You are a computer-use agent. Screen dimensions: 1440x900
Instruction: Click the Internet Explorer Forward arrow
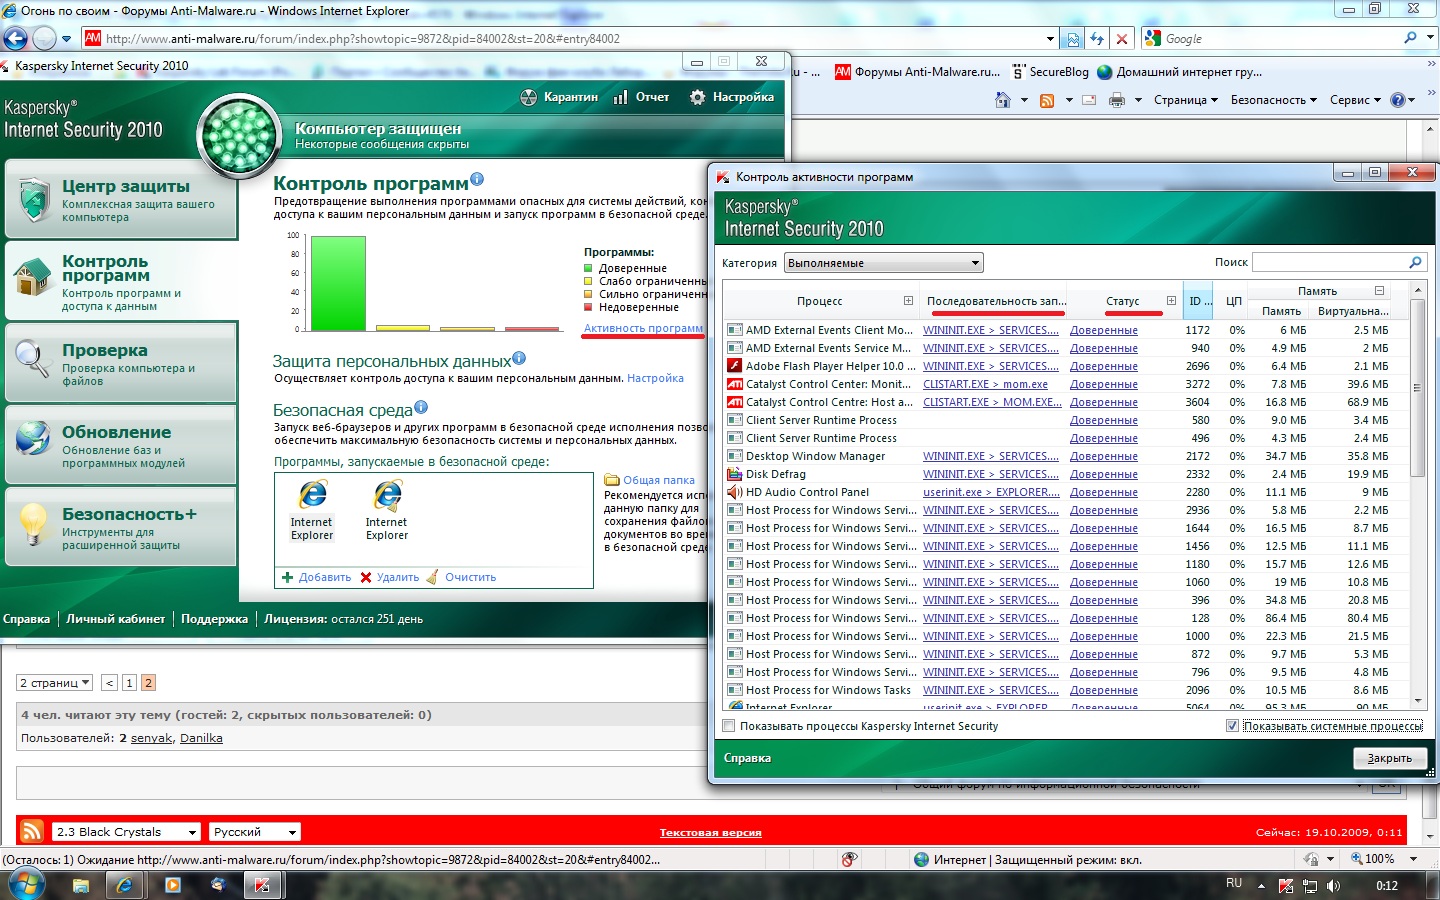coord(45,39)
